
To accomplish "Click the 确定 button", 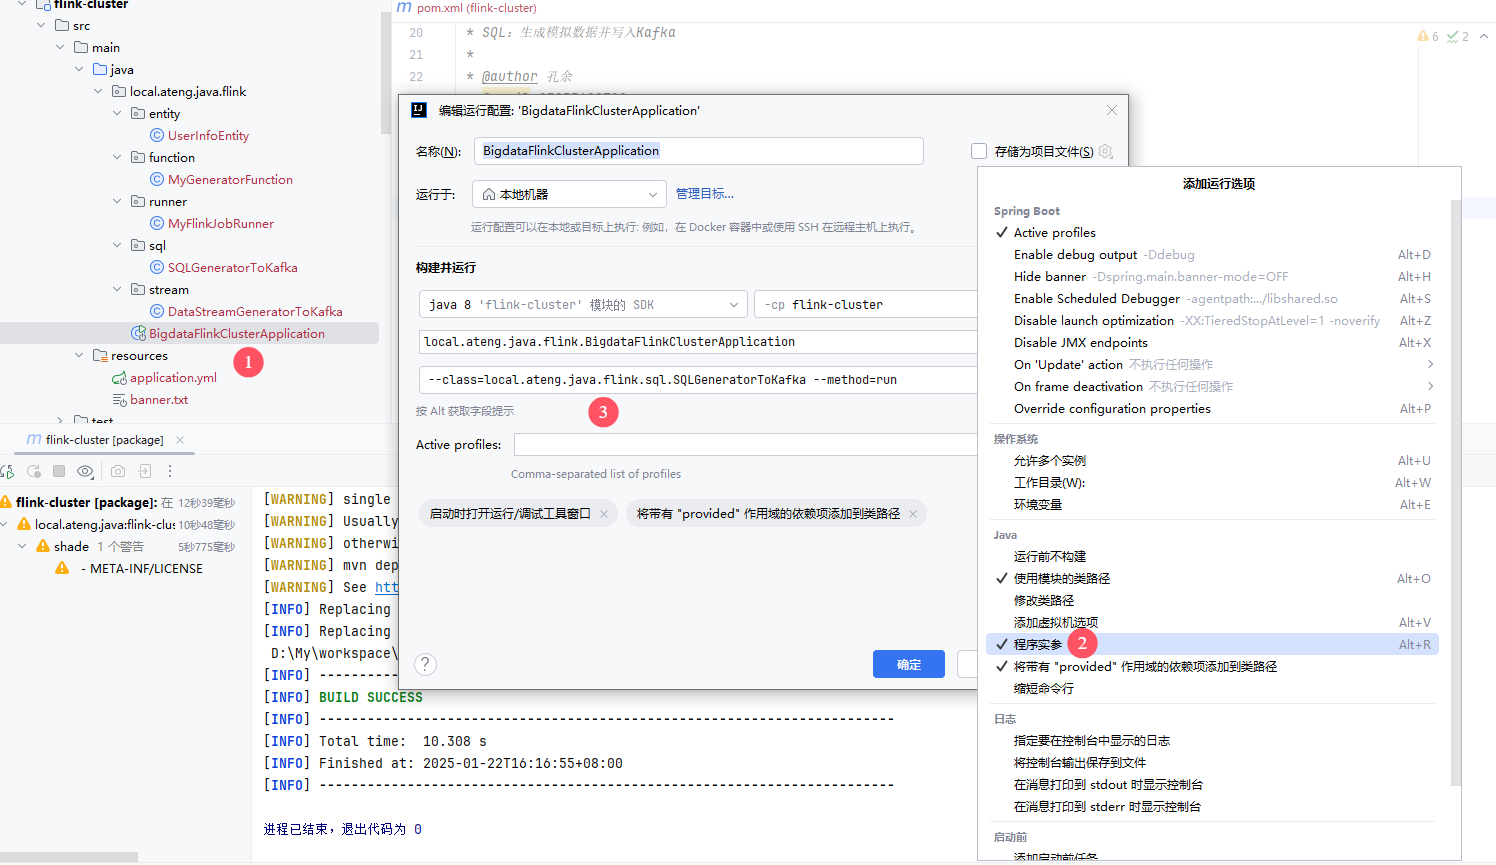I will point(908,664).
